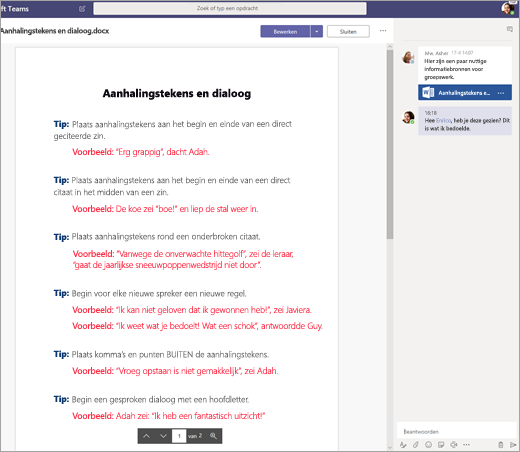
Task: Click the second message sender's avatar
Action: (x=408, y=117)
